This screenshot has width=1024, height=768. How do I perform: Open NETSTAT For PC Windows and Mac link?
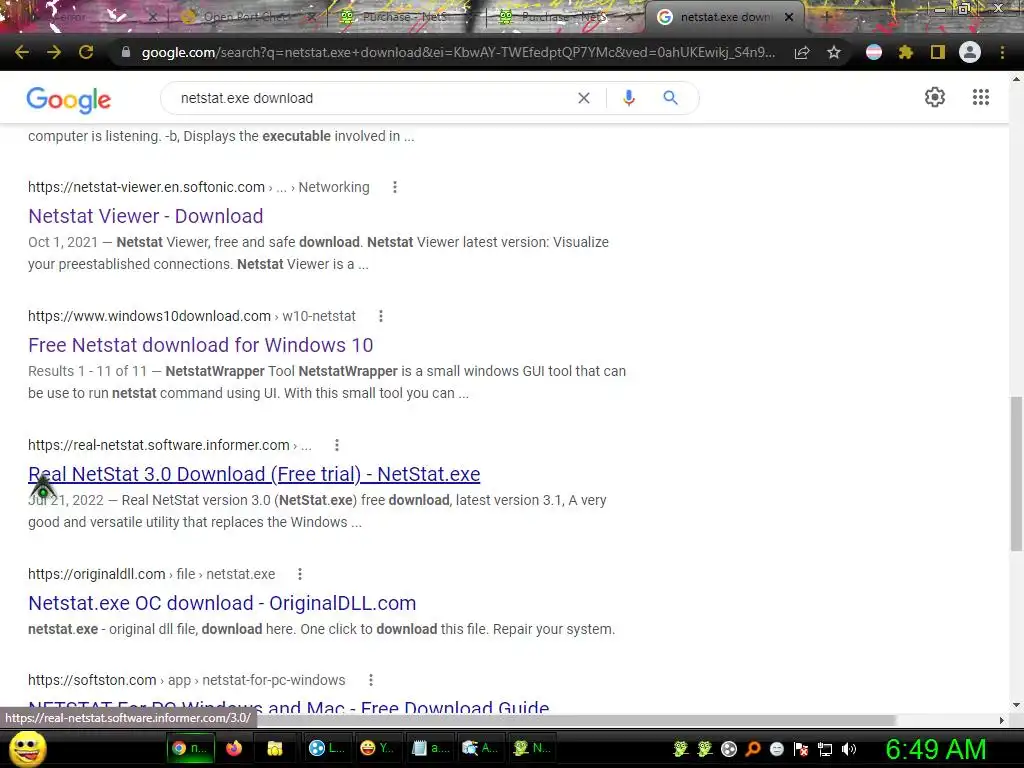click(x=289, y=707)
